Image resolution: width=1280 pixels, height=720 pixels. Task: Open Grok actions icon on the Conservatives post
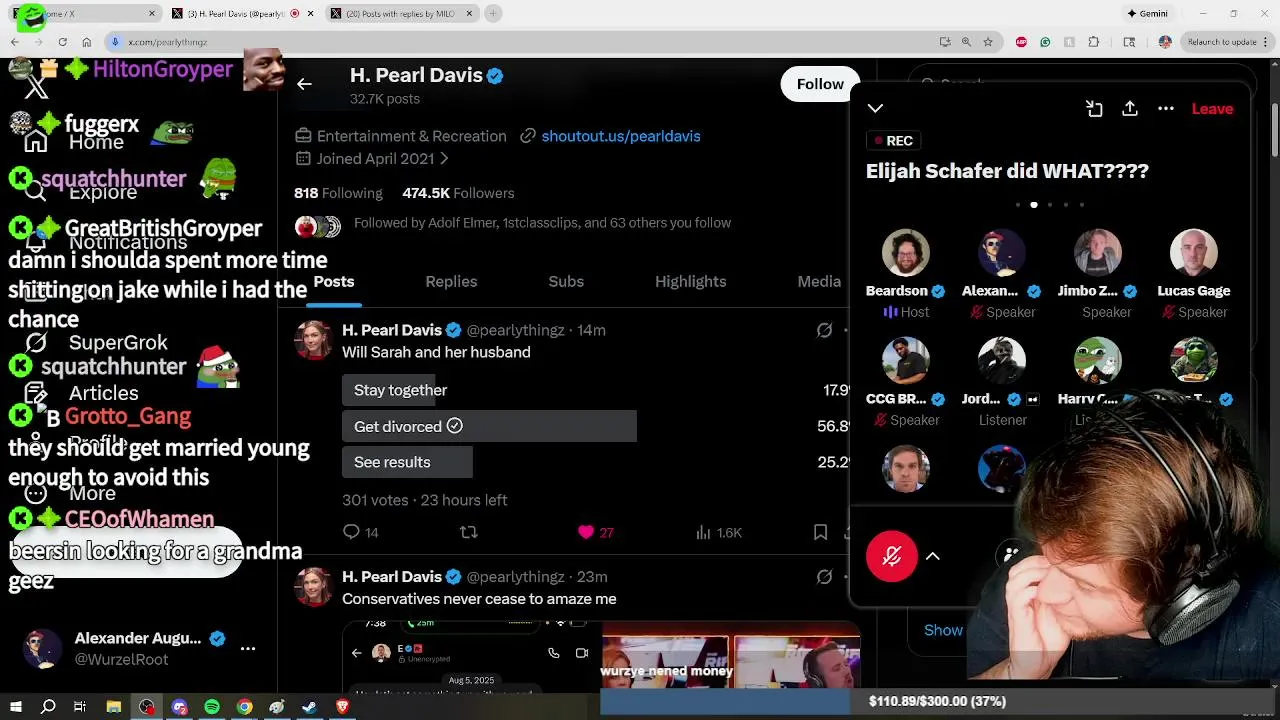[x=824, y=577]
